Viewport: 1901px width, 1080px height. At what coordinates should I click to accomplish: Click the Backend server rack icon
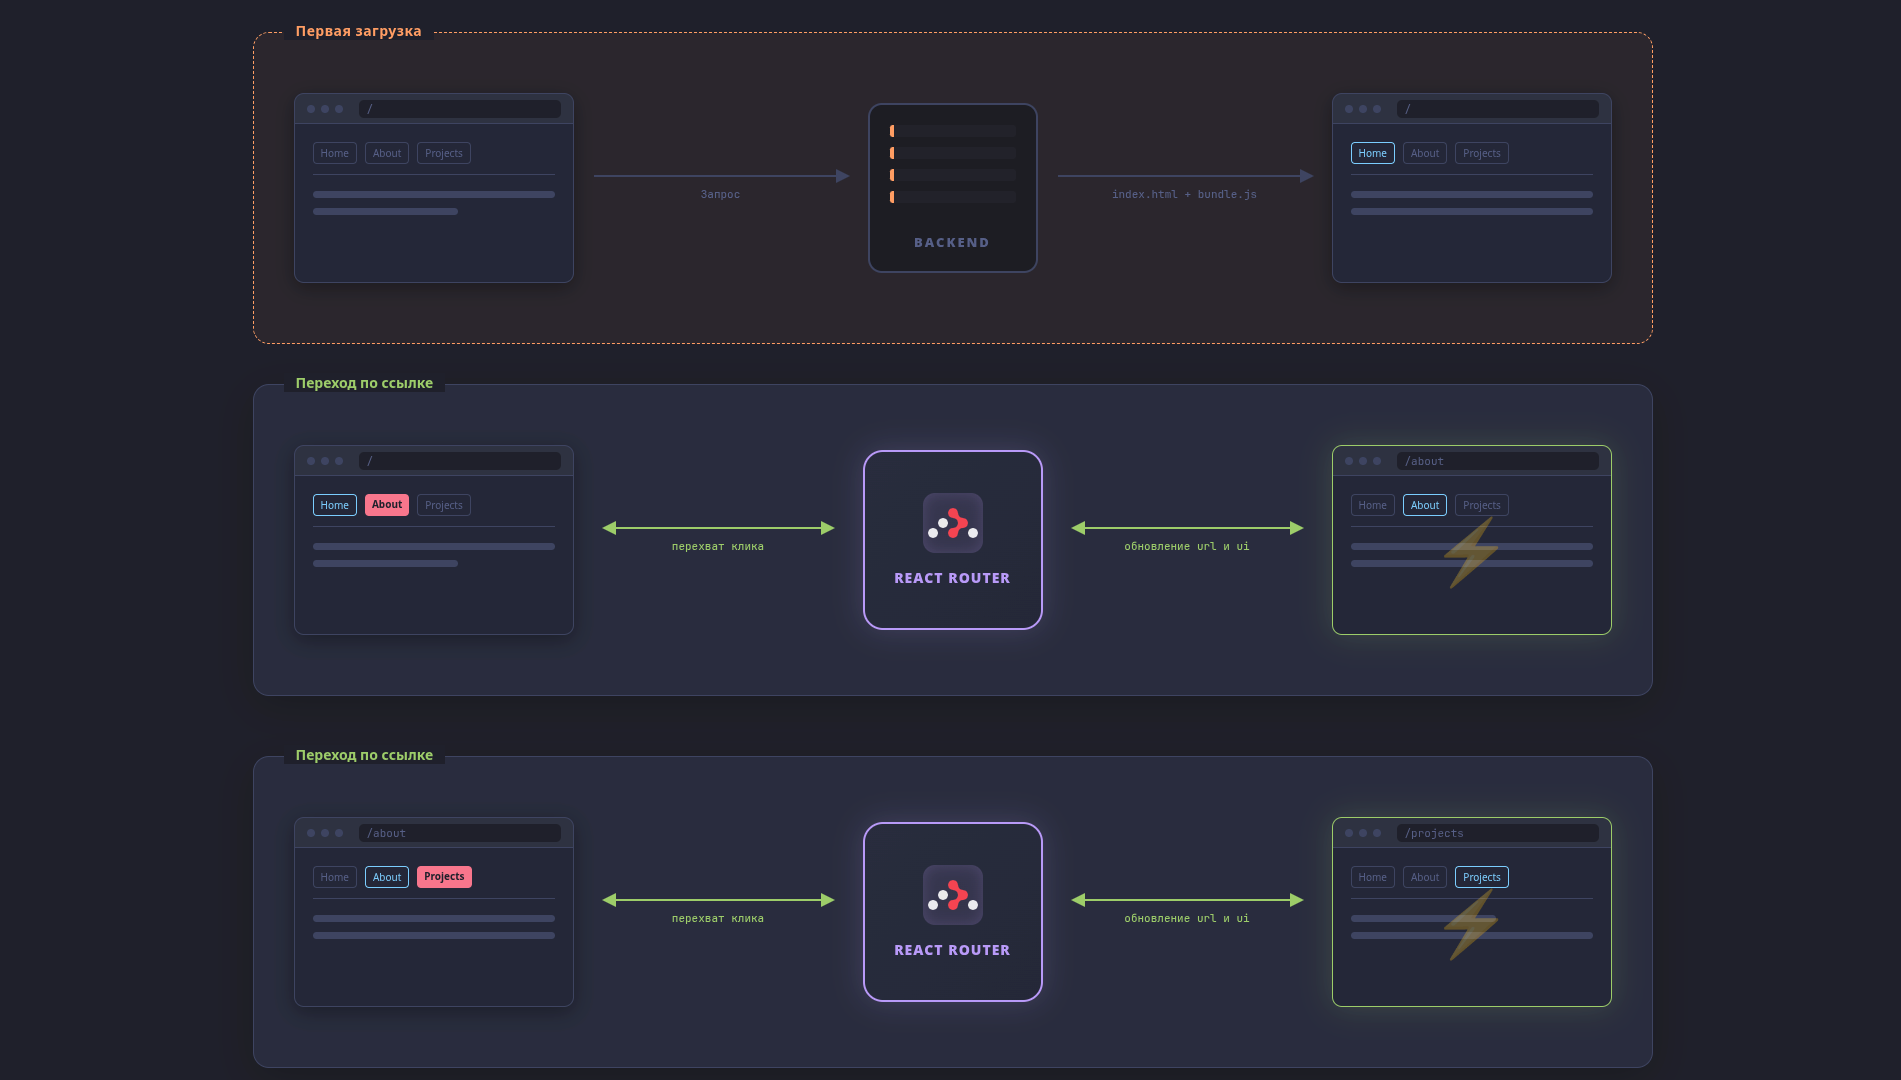952,165
